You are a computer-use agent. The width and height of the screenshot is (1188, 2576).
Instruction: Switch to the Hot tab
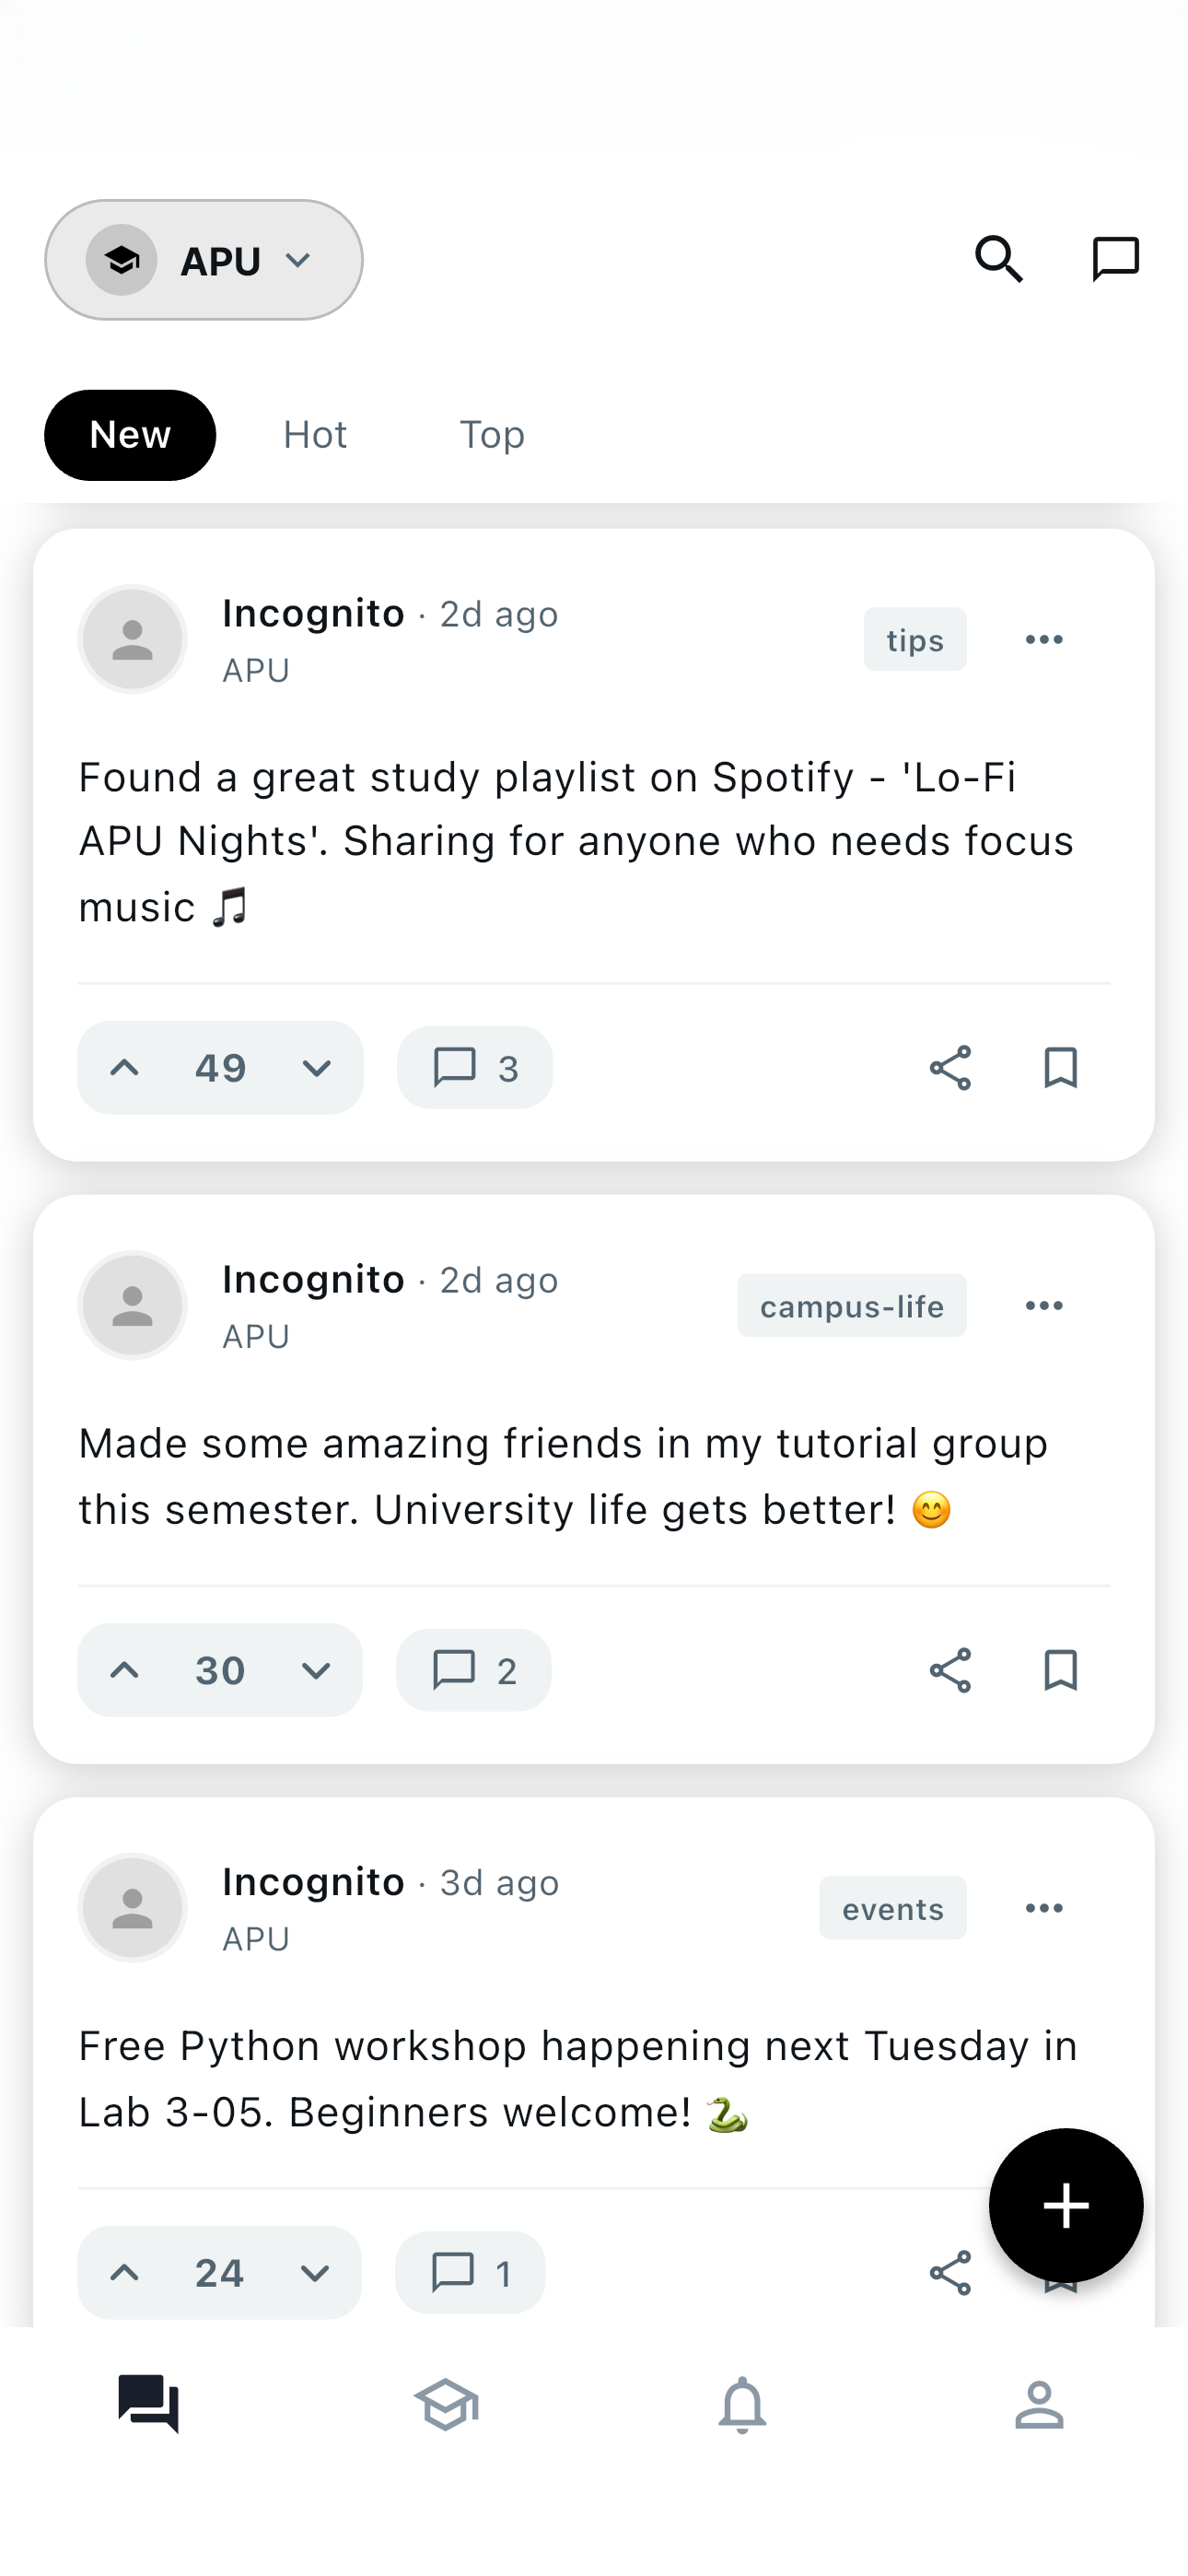click(315, 435)
